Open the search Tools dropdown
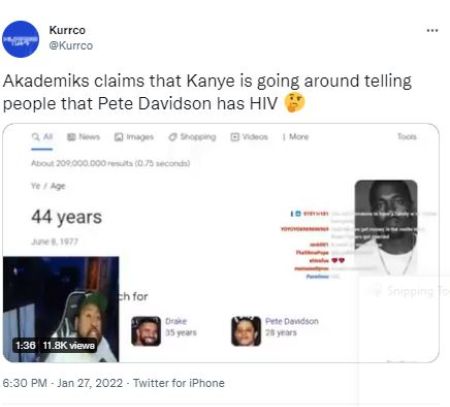This screenshot has width=450, height=407. [407, 136]
